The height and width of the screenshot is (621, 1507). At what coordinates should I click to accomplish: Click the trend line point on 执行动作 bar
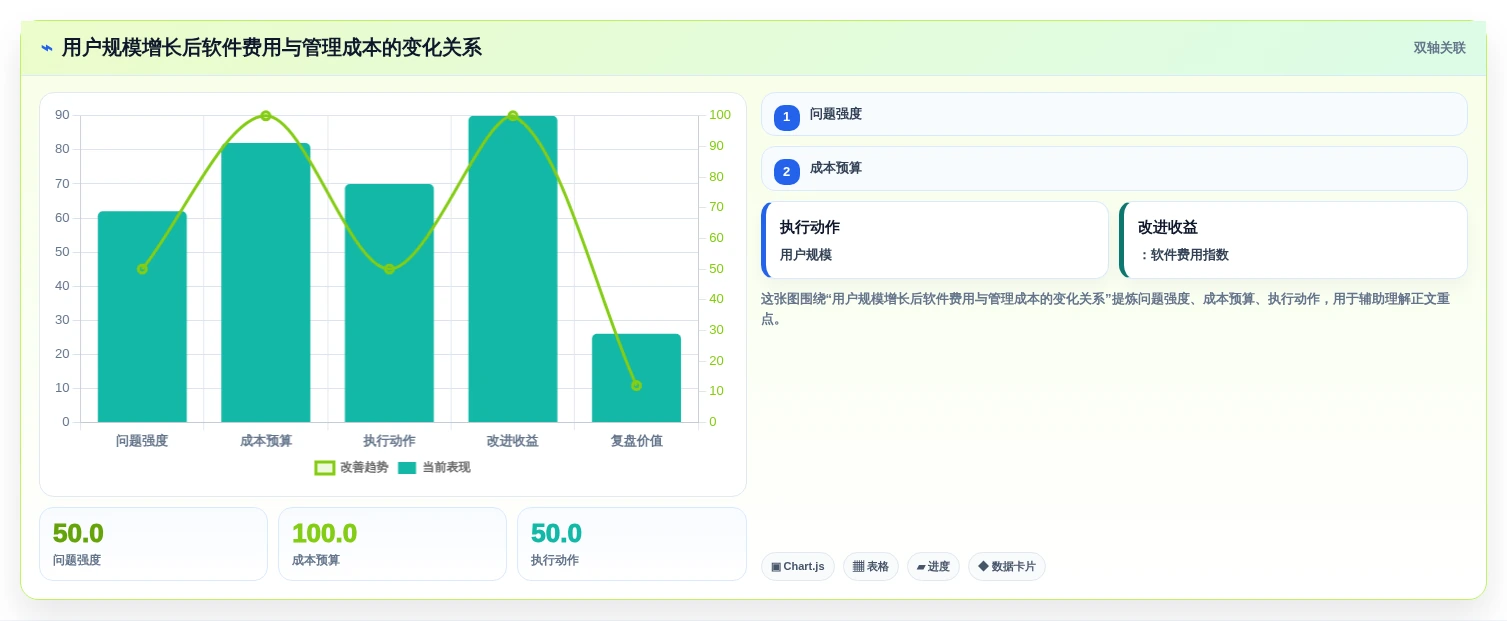[x=389, y=269]
